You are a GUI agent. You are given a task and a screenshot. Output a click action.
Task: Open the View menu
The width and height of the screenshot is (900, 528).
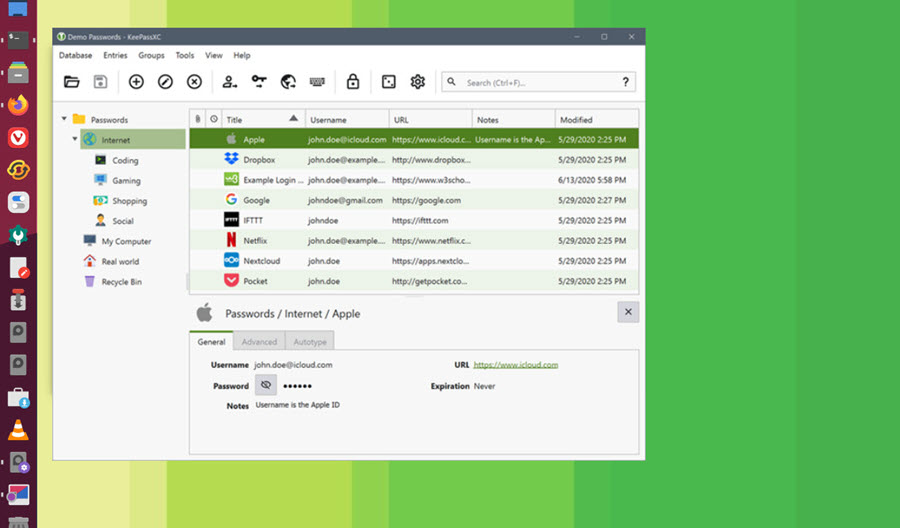pos(214,55)
